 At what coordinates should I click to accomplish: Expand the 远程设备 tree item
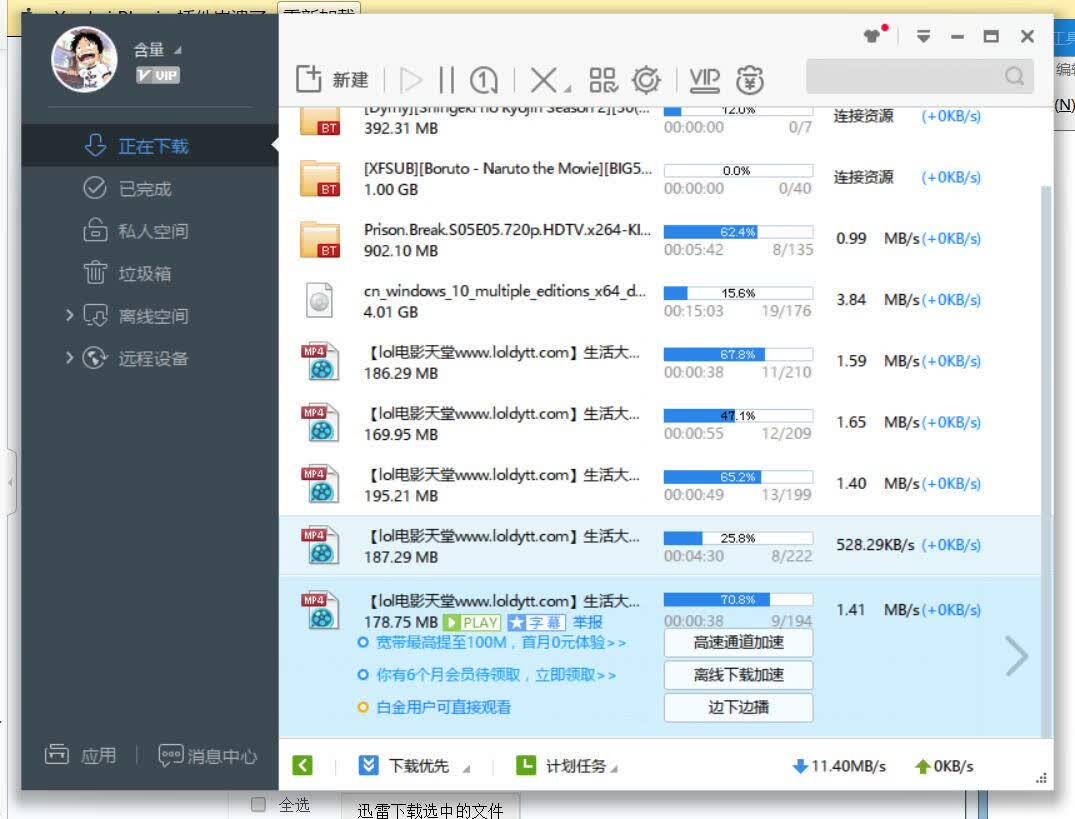tap(69, 358)
